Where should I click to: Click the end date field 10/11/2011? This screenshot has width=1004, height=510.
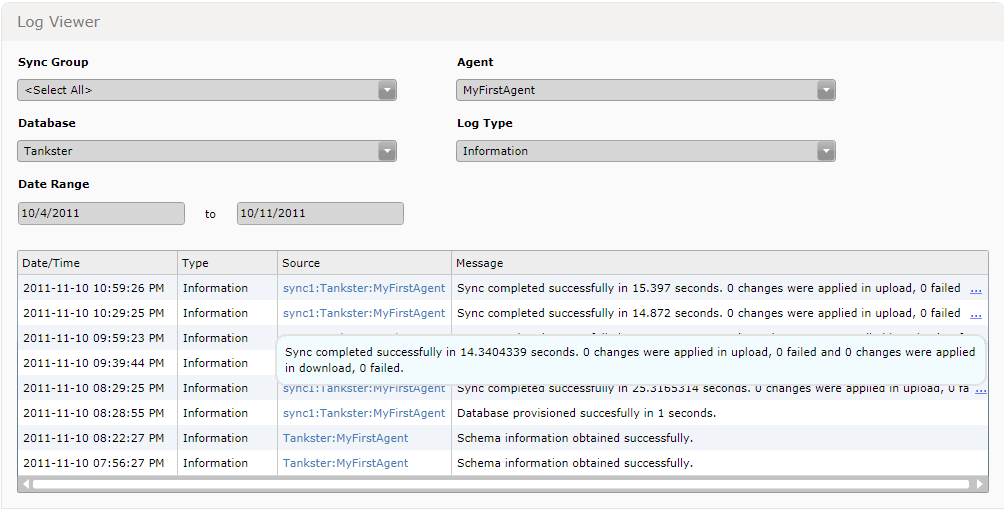pyautogui.click(x=320, y=213)
